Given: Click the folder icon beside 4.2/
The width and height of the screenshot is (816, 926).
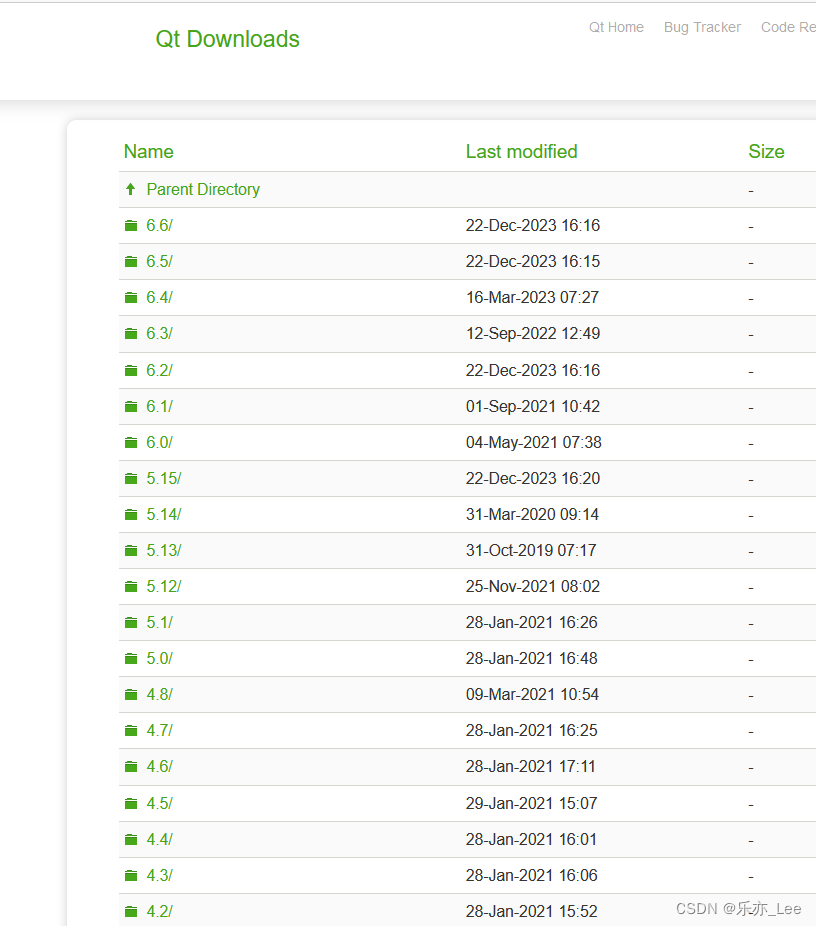Looking at the screenshot, I should pos(131,912).
